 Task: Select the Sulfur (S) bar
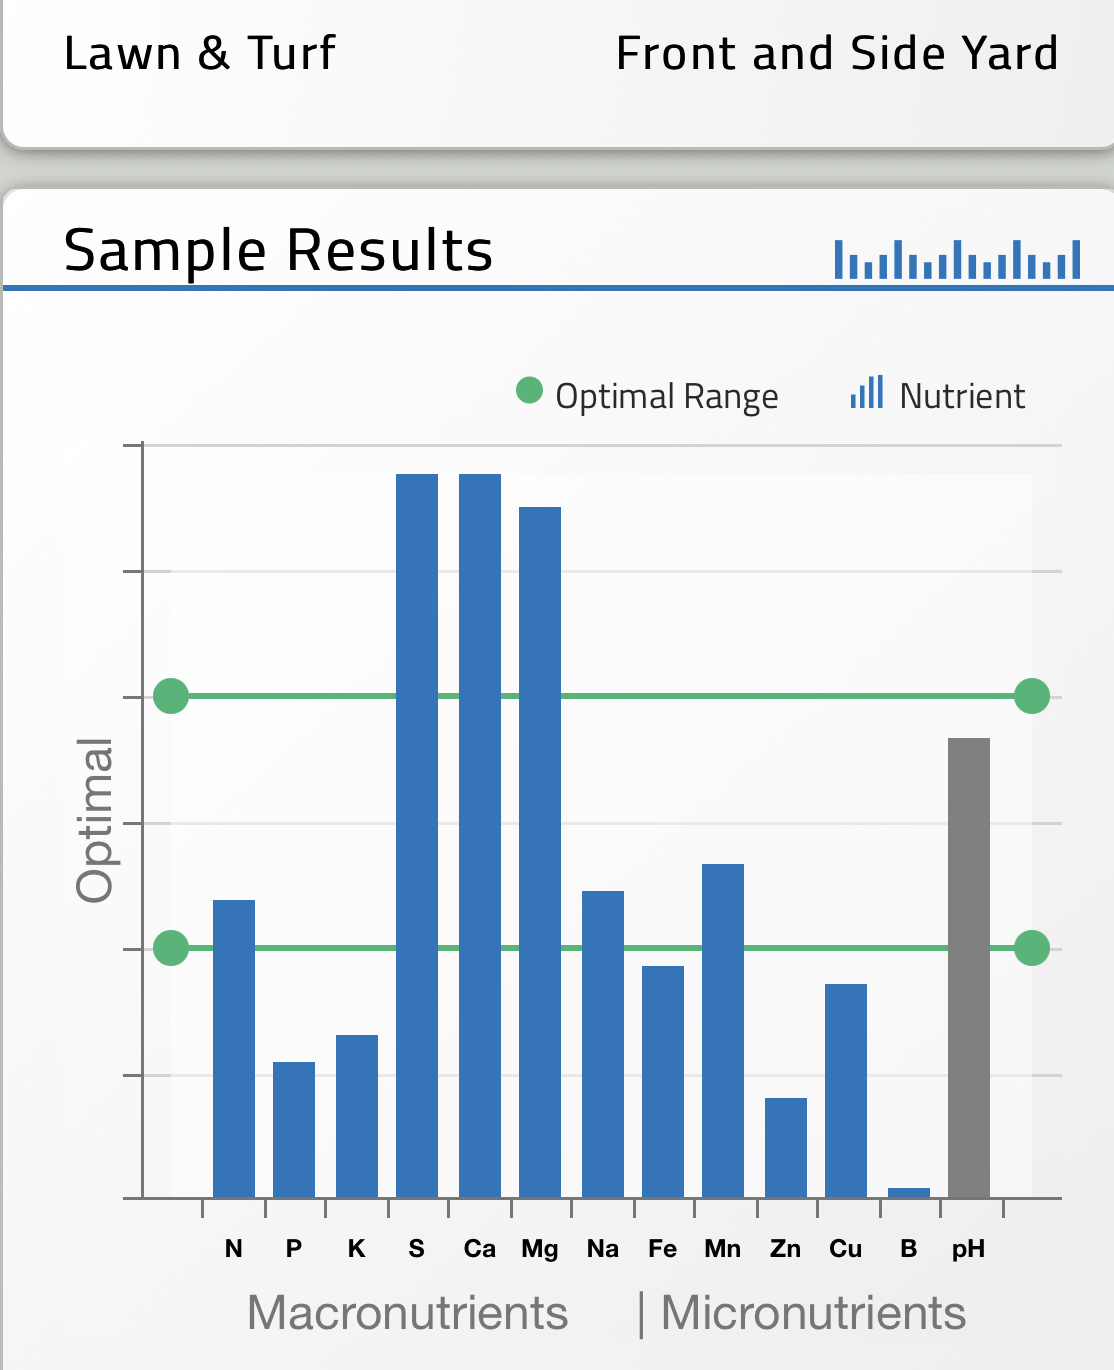click(417, 836)
